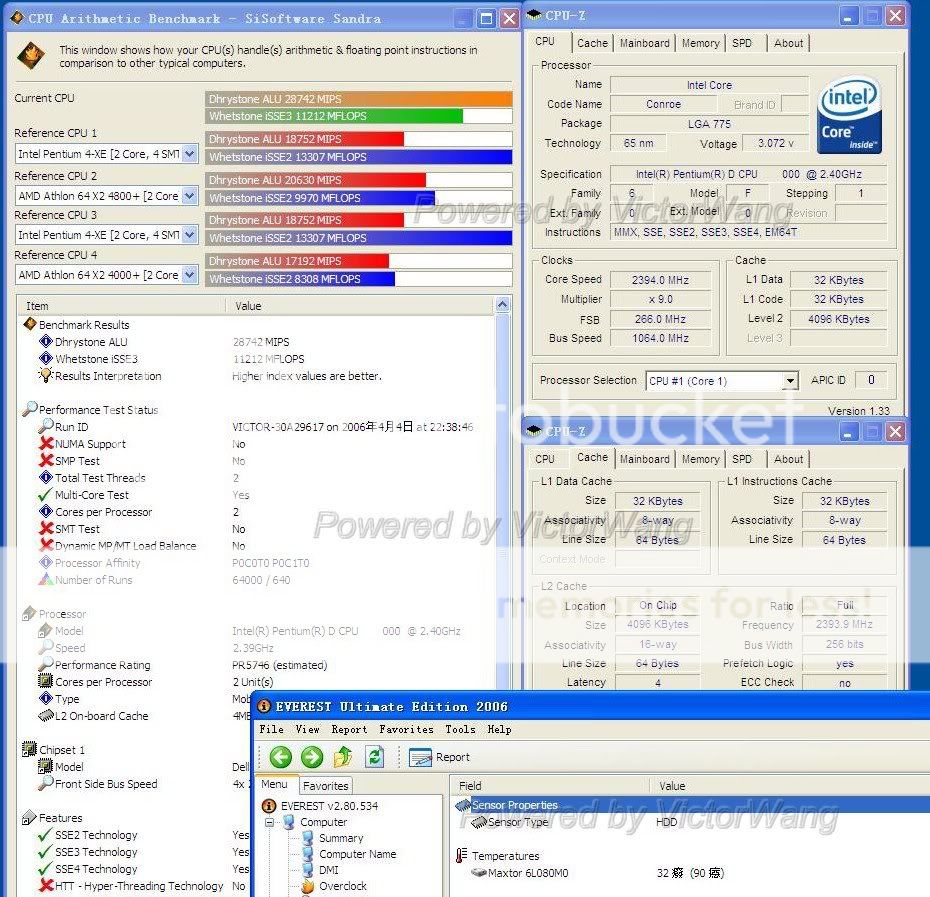Image resolution: width=930 pixels, height=897 pixels.
Task: Open the Favorites menu in EVEREST
Action: 406,729
